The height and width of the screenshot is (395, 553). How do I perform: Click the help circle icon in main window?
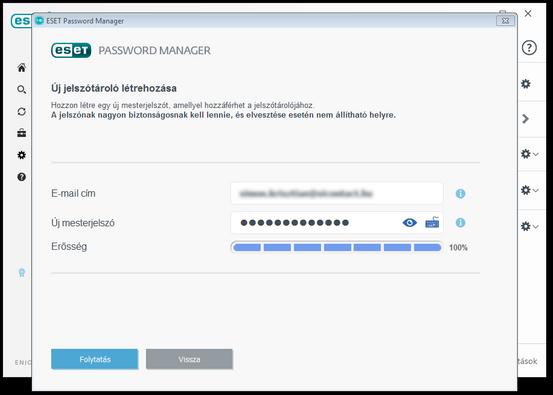[529, 48]
